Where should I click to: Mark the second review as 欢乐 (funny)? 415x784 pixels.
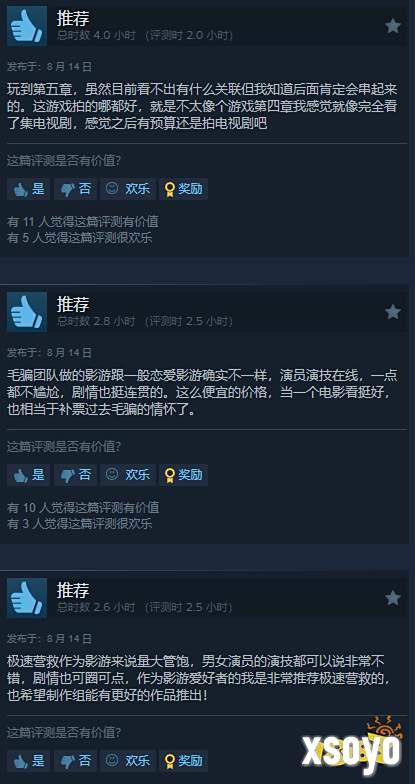click(x=128, y=475)
